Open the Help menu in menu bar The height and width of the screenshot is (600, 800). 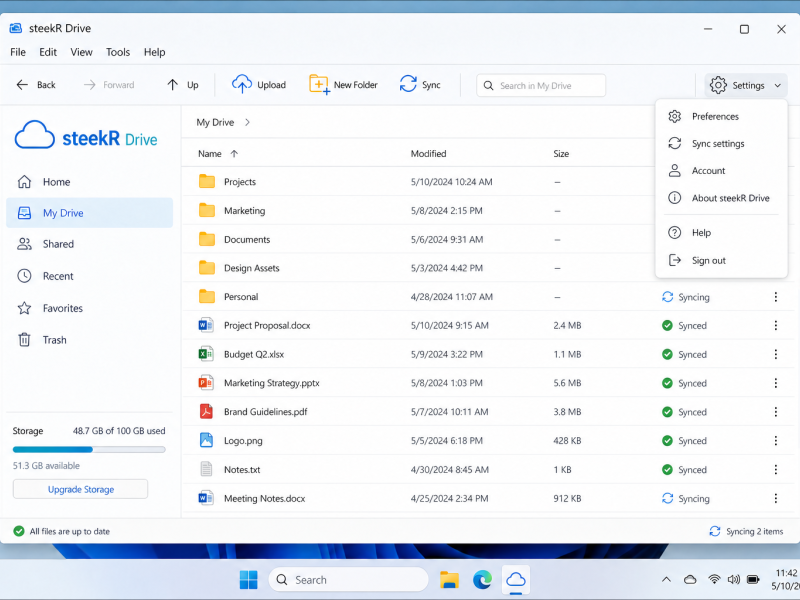[x=155, y=52]
